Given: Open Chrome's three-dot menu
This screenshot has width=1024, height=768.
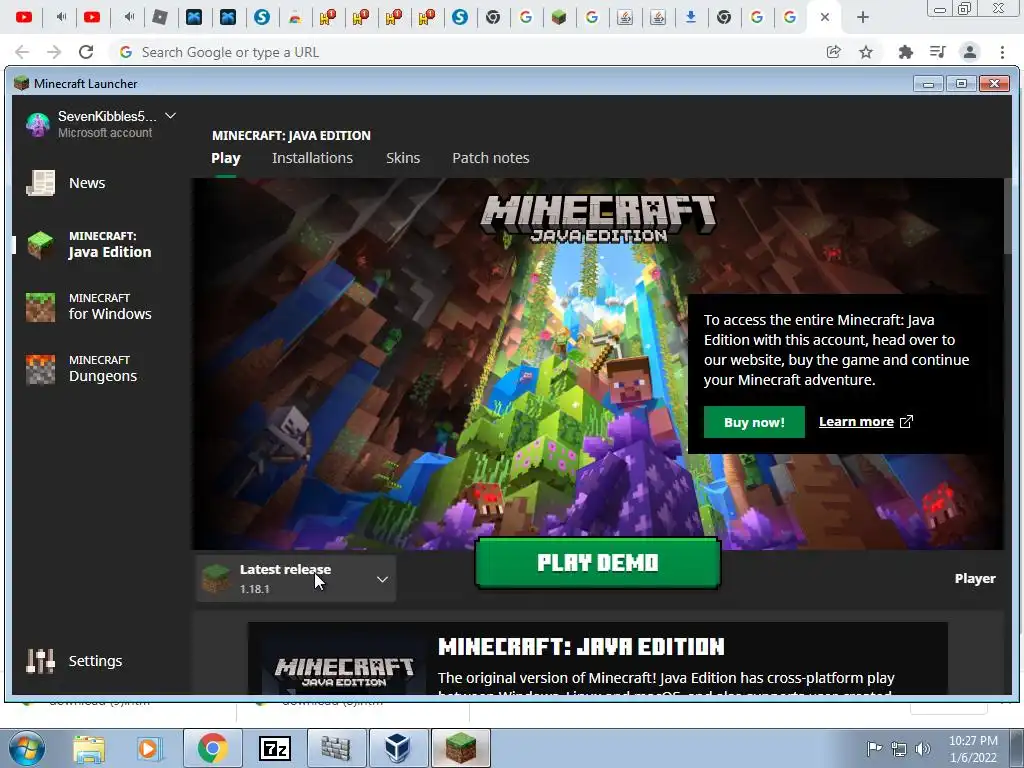Looking at the screenshot, I should tap(1002, 52).
